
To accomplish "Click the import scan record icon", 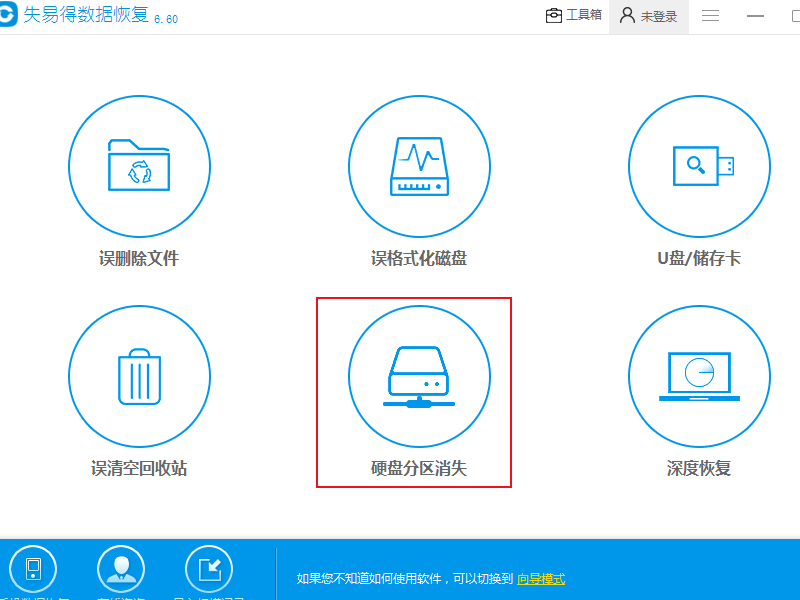I will click(x=209, y=569).
